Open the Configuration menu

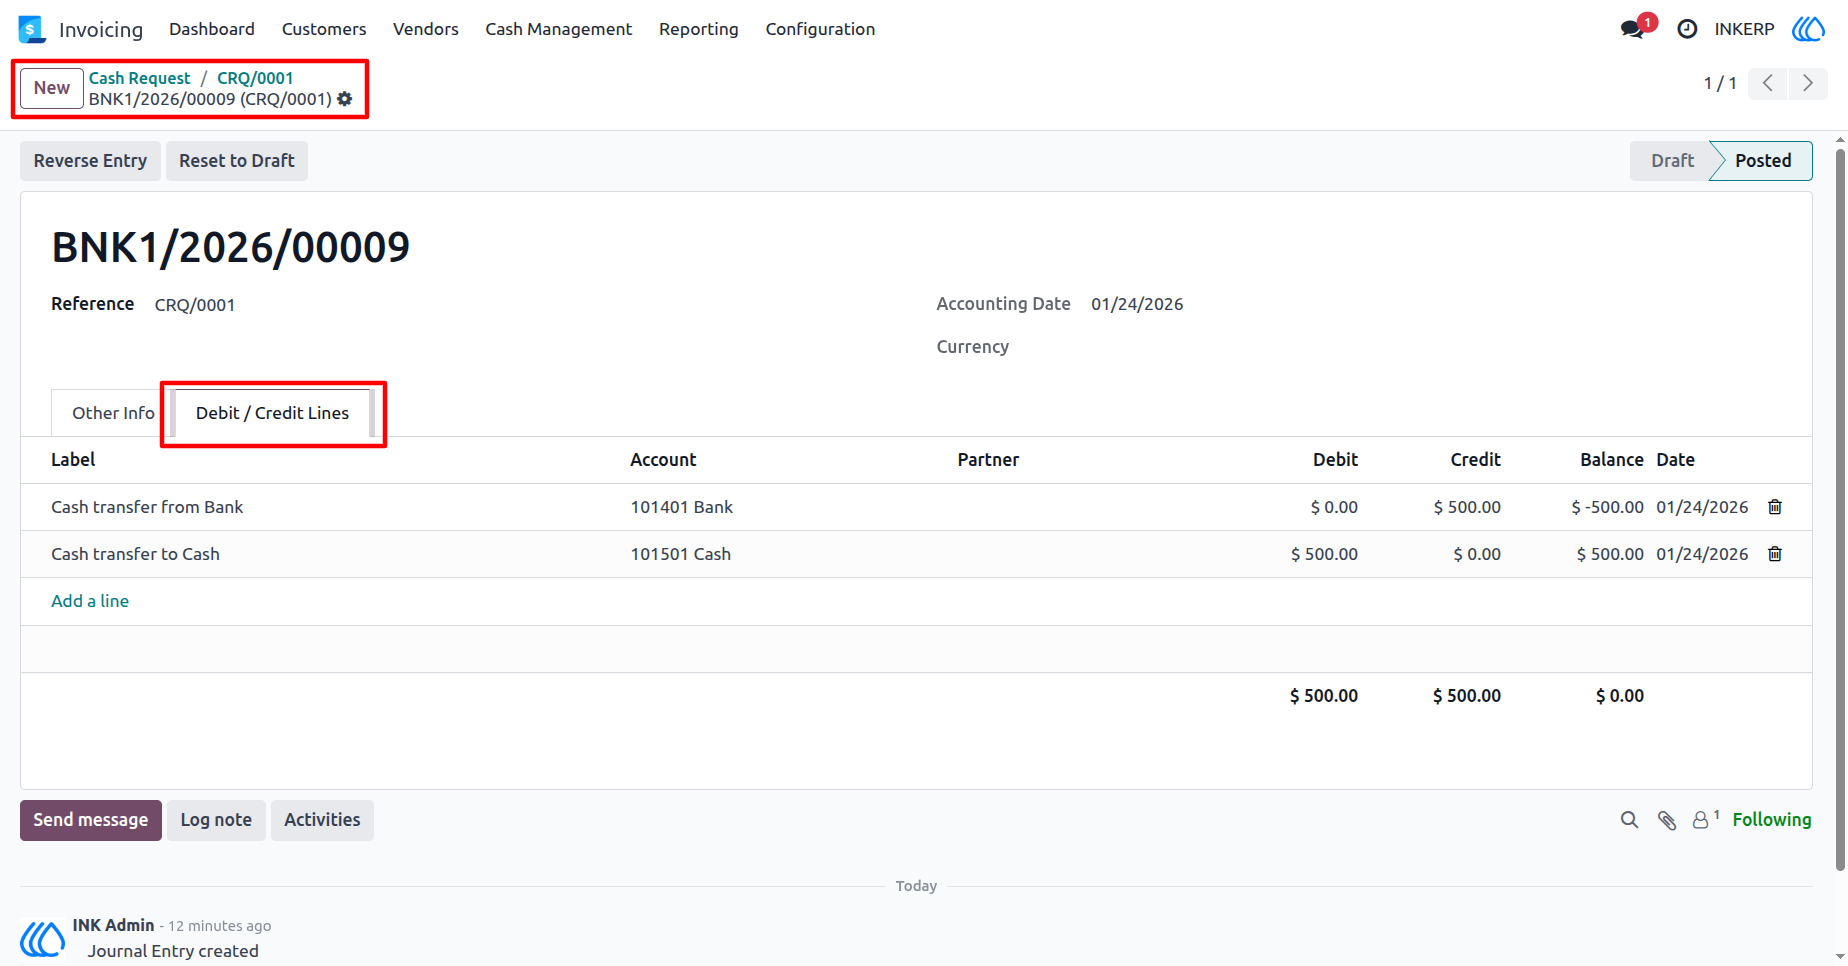821,29
